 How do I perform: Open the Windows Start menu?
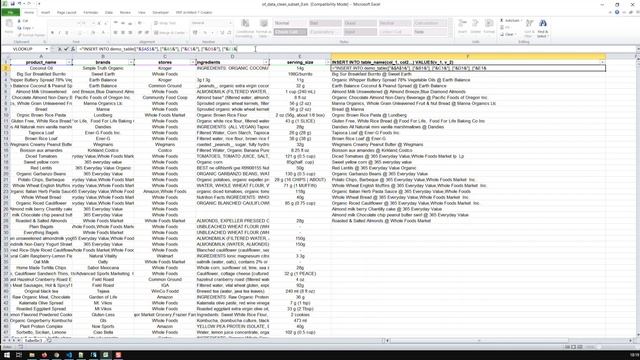pyautogui.click(x=7, y=355)
